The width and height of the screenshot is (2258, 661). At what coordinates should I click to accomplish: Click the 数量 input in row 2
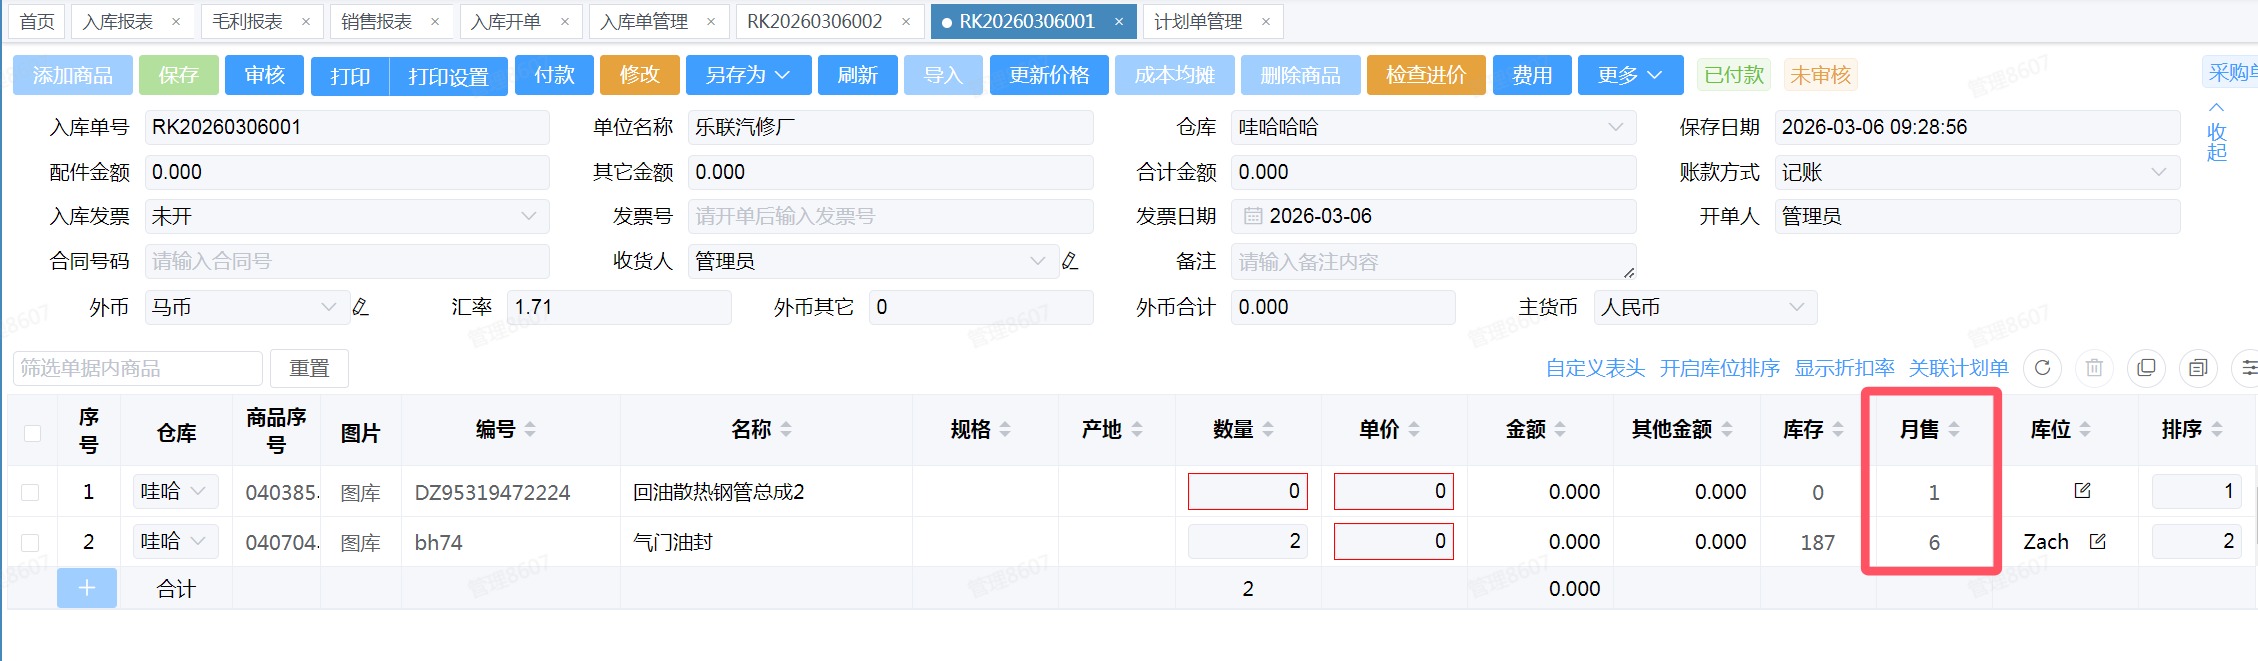point(1248,541)
